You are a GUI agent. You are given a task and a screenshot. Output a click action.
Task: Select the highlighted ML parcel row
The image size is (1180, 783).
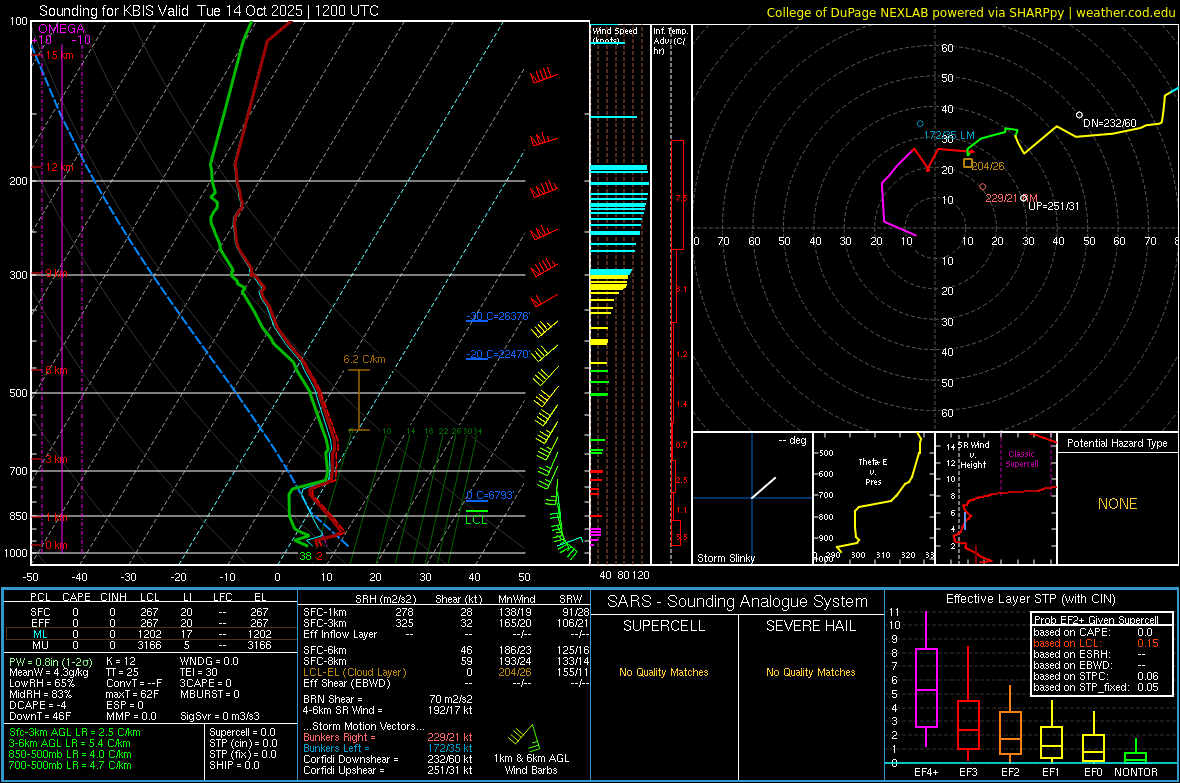[151, 634]
